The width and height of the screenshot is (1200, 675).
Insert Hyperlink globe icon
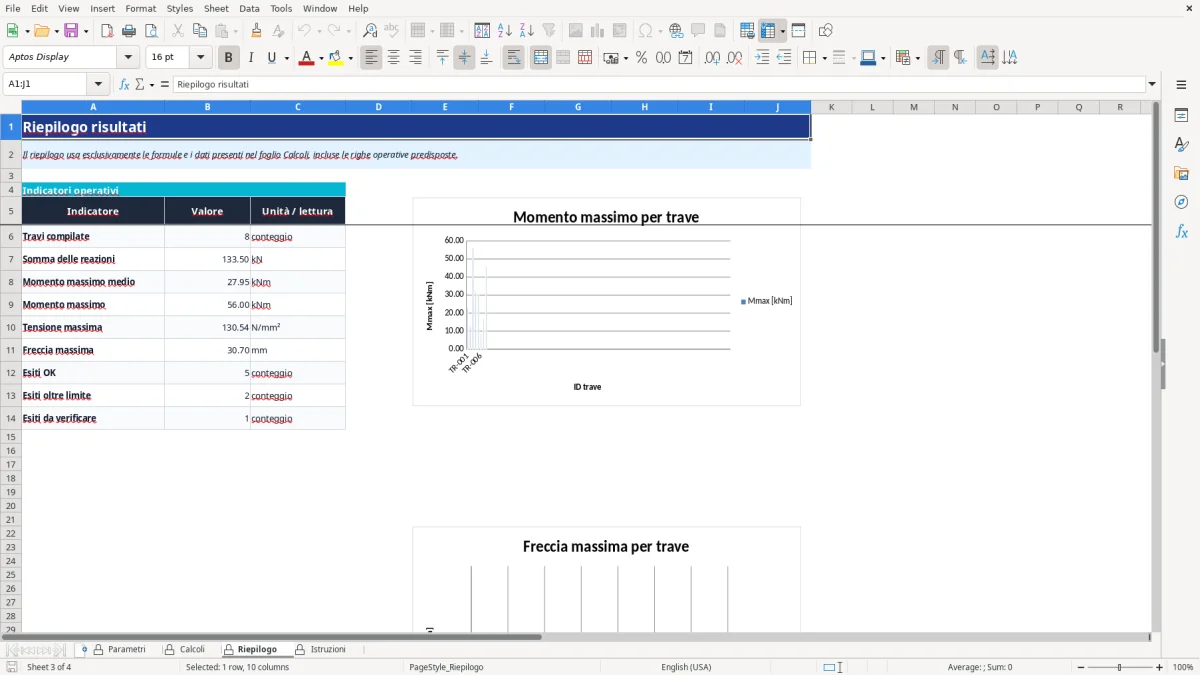[676, 31]
